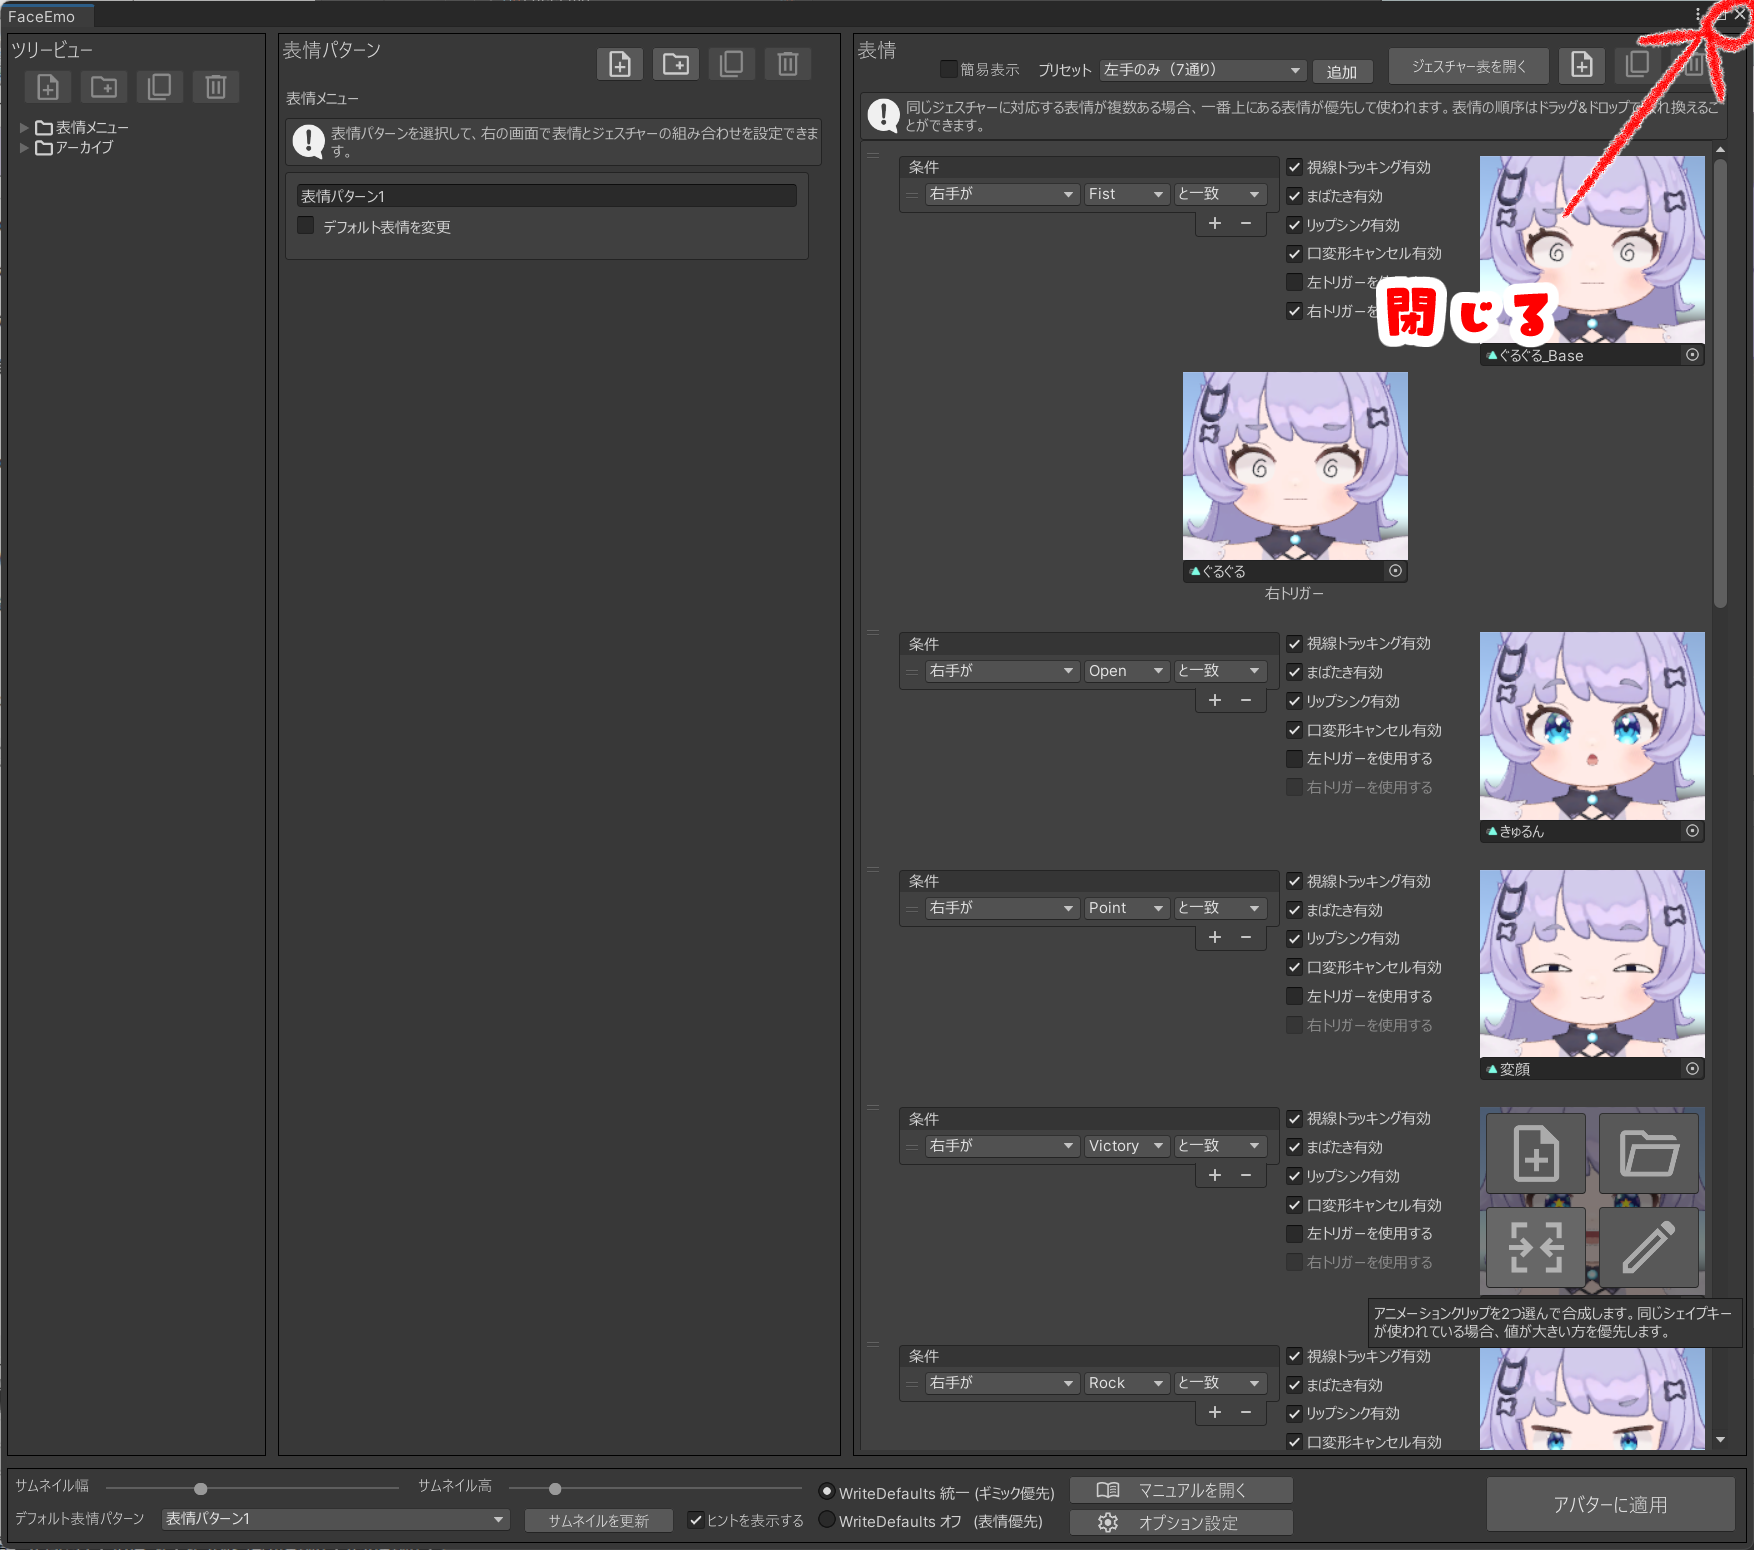Click the pencil edit icon on Victory thumbnail

(x=1648, y=1247)
